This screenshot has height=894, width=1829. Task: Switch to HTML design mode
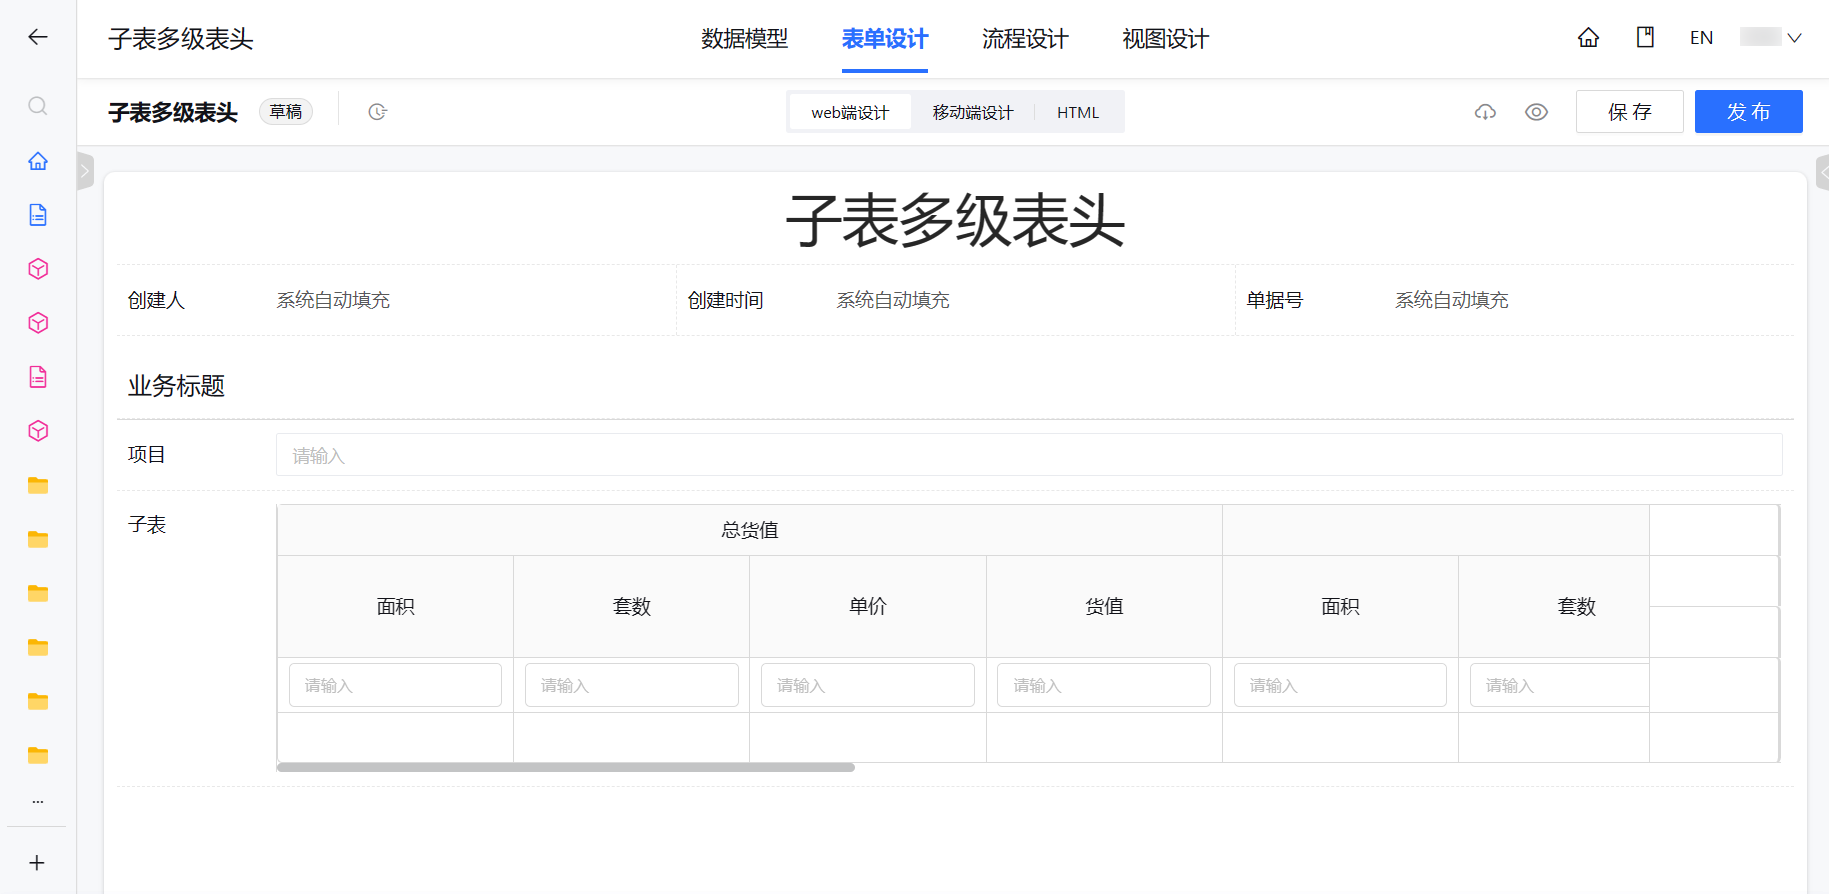[1078, 112]
